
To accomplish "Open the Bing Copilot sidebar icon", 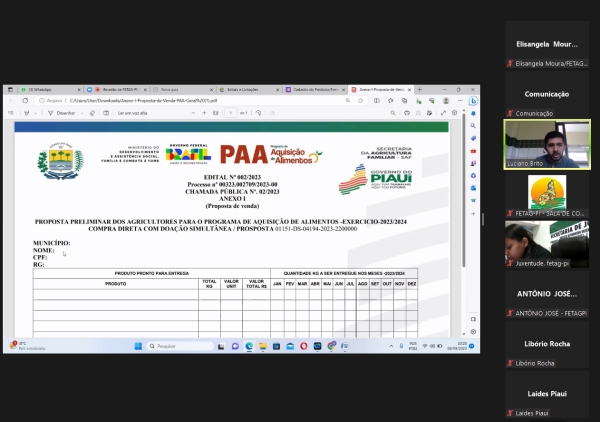I will point(473,100).
